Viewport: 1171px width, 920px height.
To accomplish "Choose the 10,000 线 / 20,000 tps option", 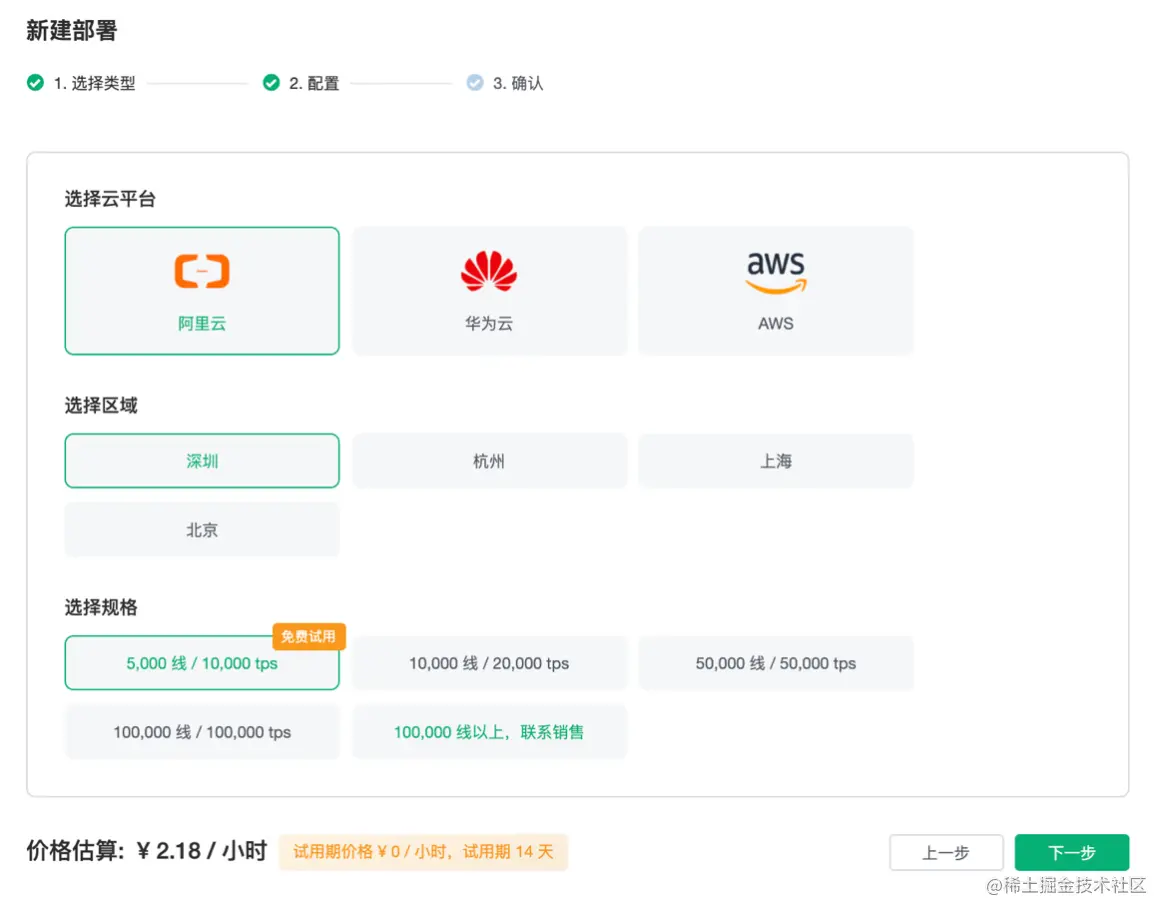I will point(488,663).
